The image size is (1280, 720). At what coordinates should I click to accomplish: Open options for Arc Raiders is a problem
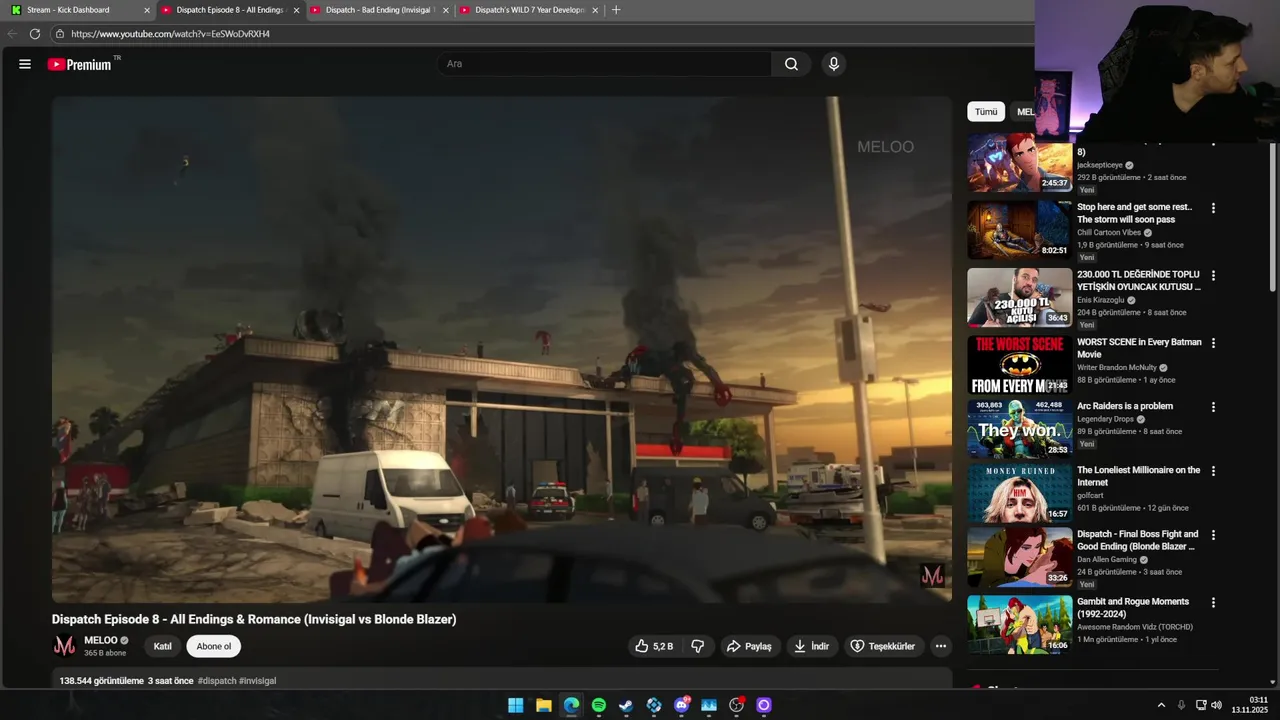pyautogui.click(x=1214, y=407)
